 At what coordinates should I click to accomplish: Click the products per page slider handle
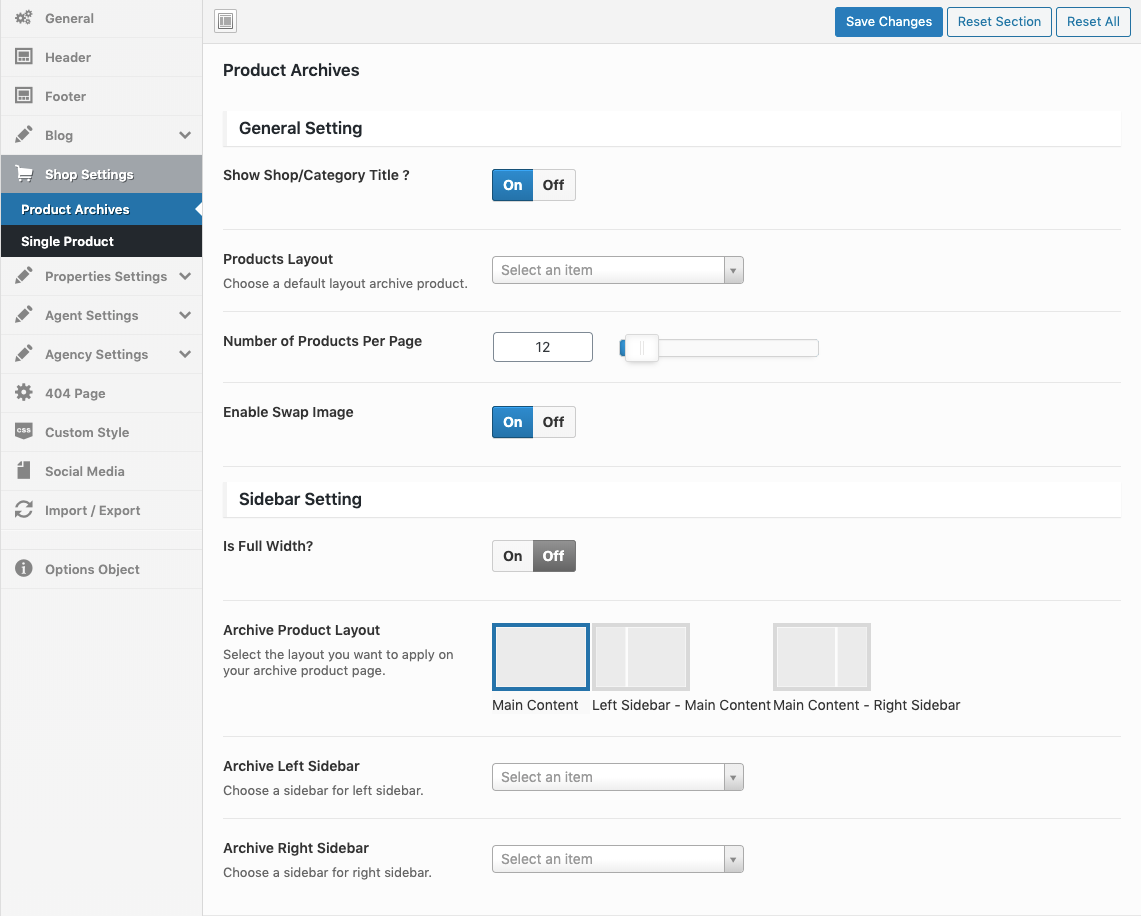point(641,348)
